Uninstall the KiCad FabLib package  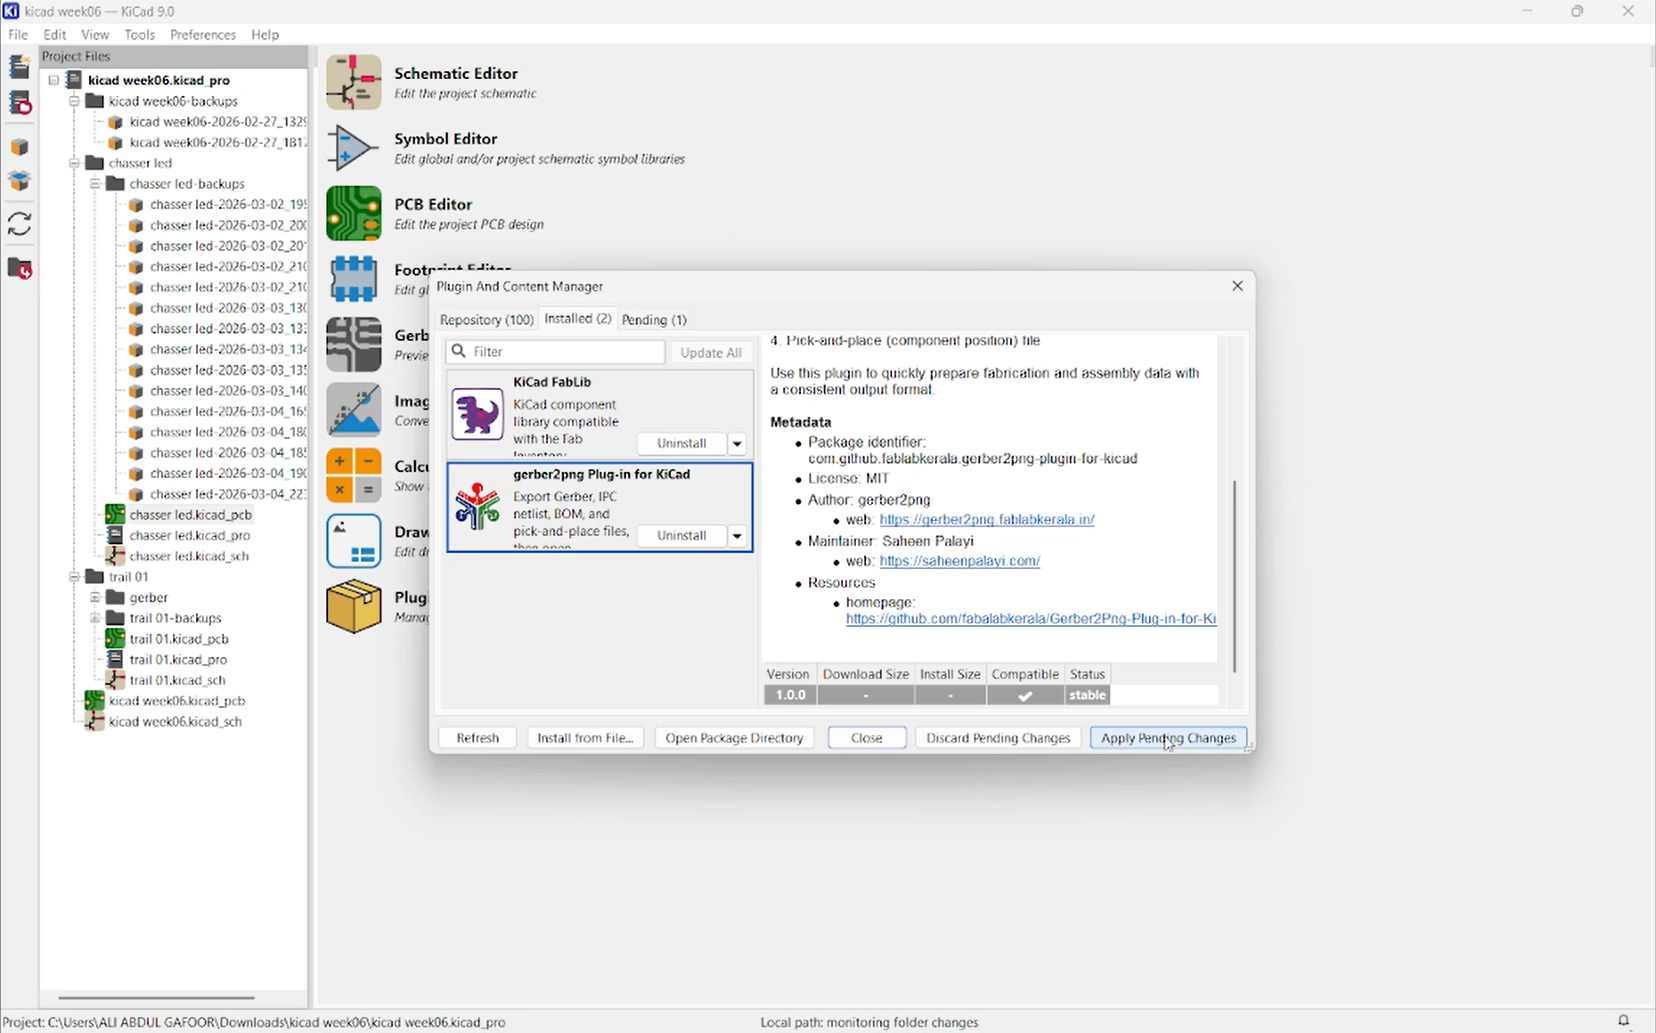click(x=682, y=444)
